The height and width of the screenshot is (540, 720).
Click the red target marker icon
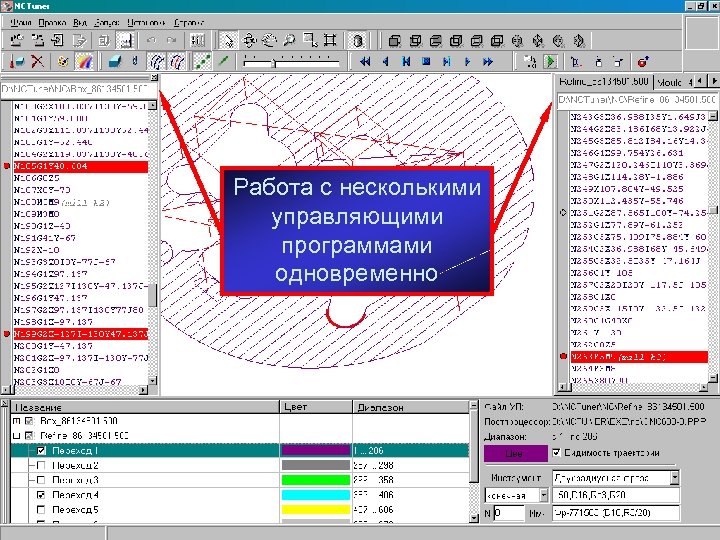click(x=643, y=61)
